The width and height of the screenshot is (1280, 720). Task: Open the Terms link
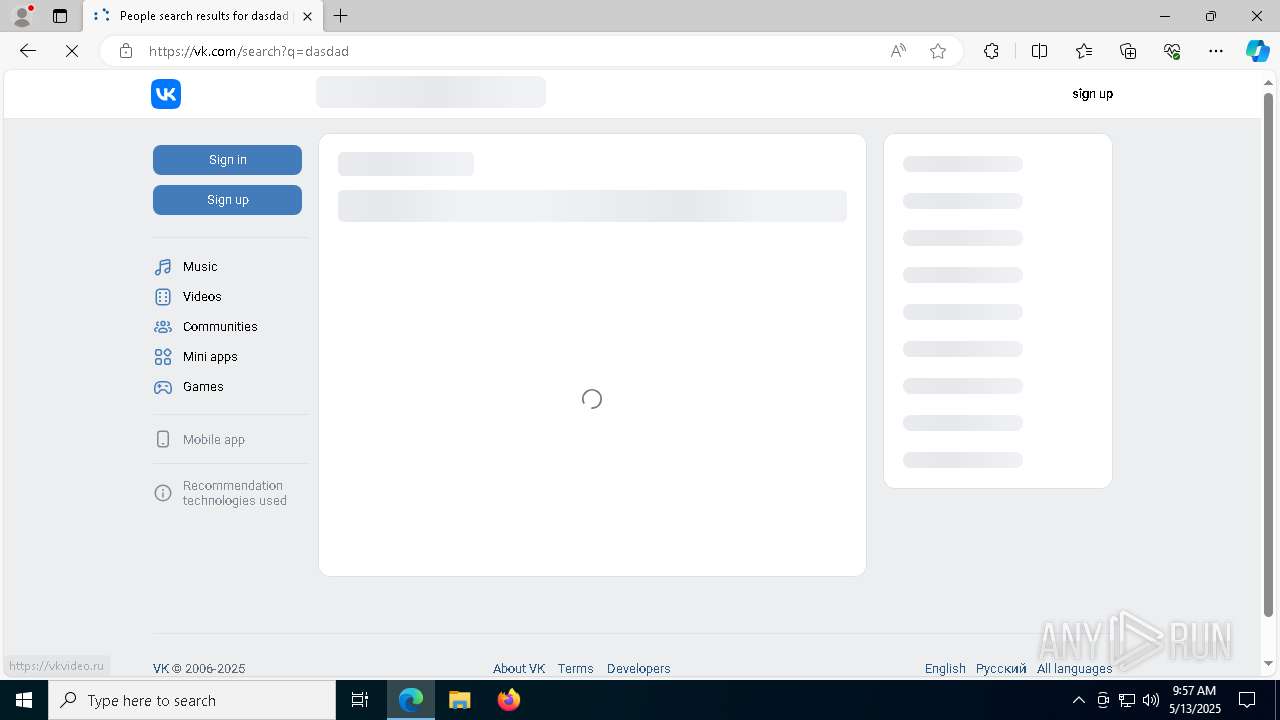[x=576, y=669]
